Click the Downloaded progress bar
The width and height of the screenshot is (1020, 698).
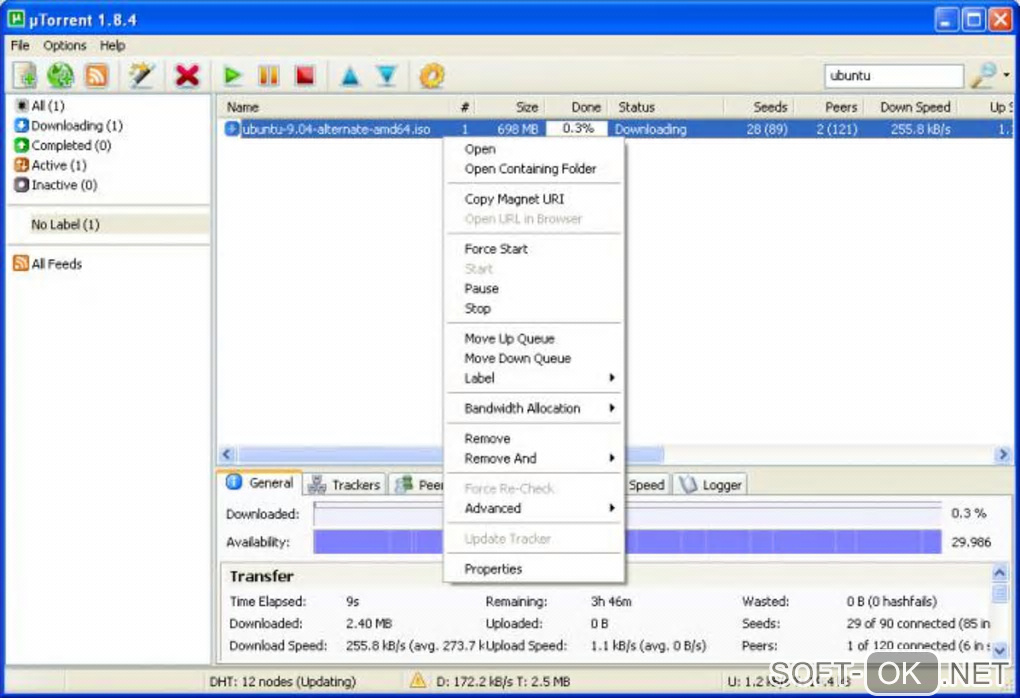(x=627, y=513)
